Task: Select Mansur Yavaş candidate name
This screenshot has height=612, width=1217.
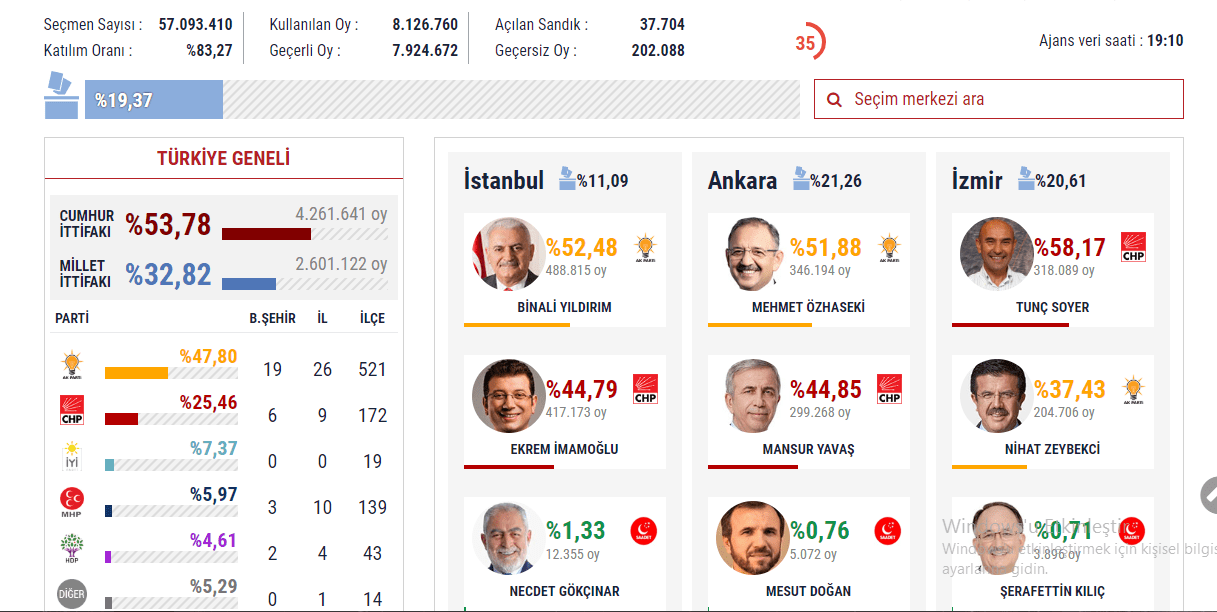Action: point(808,449)
